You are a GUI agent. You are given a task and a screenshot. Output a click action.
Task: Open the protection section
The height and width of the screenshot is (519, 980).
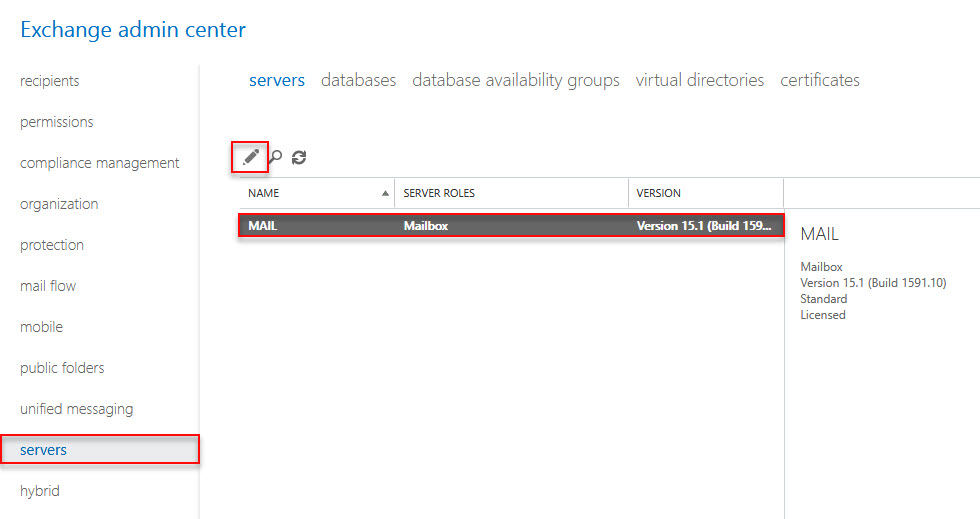(x=52, y=244)
